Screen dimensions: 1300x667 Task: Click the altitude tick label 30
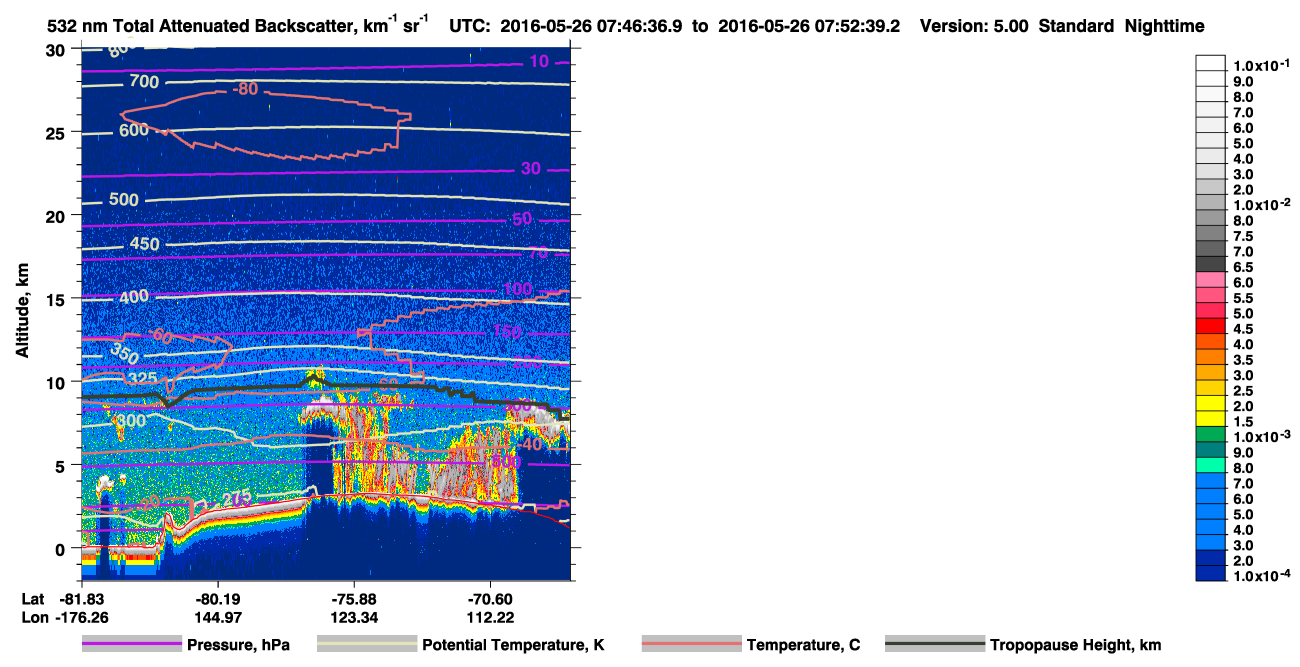57,49
